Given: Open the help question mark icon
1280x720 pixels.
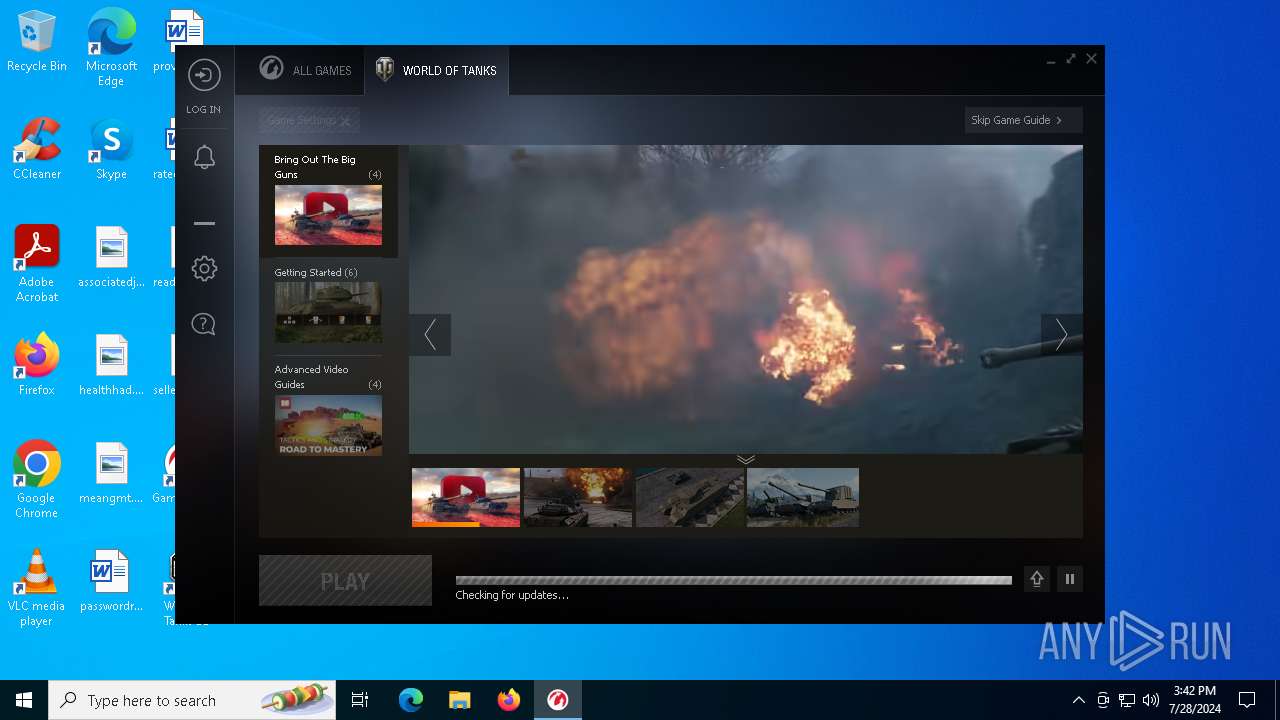Looking at the screenshot, I should [x=204, y=324].
